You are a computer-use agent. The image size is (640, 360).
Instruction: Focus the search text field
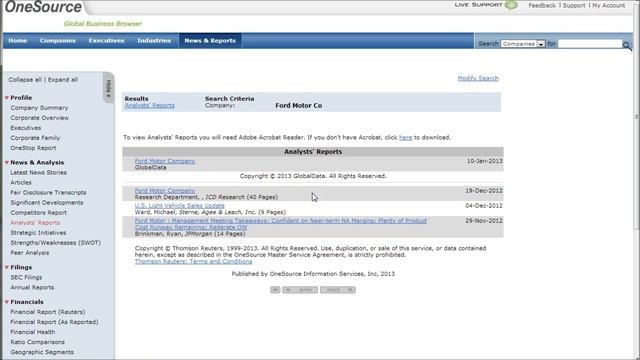click(x=589, y=44)
